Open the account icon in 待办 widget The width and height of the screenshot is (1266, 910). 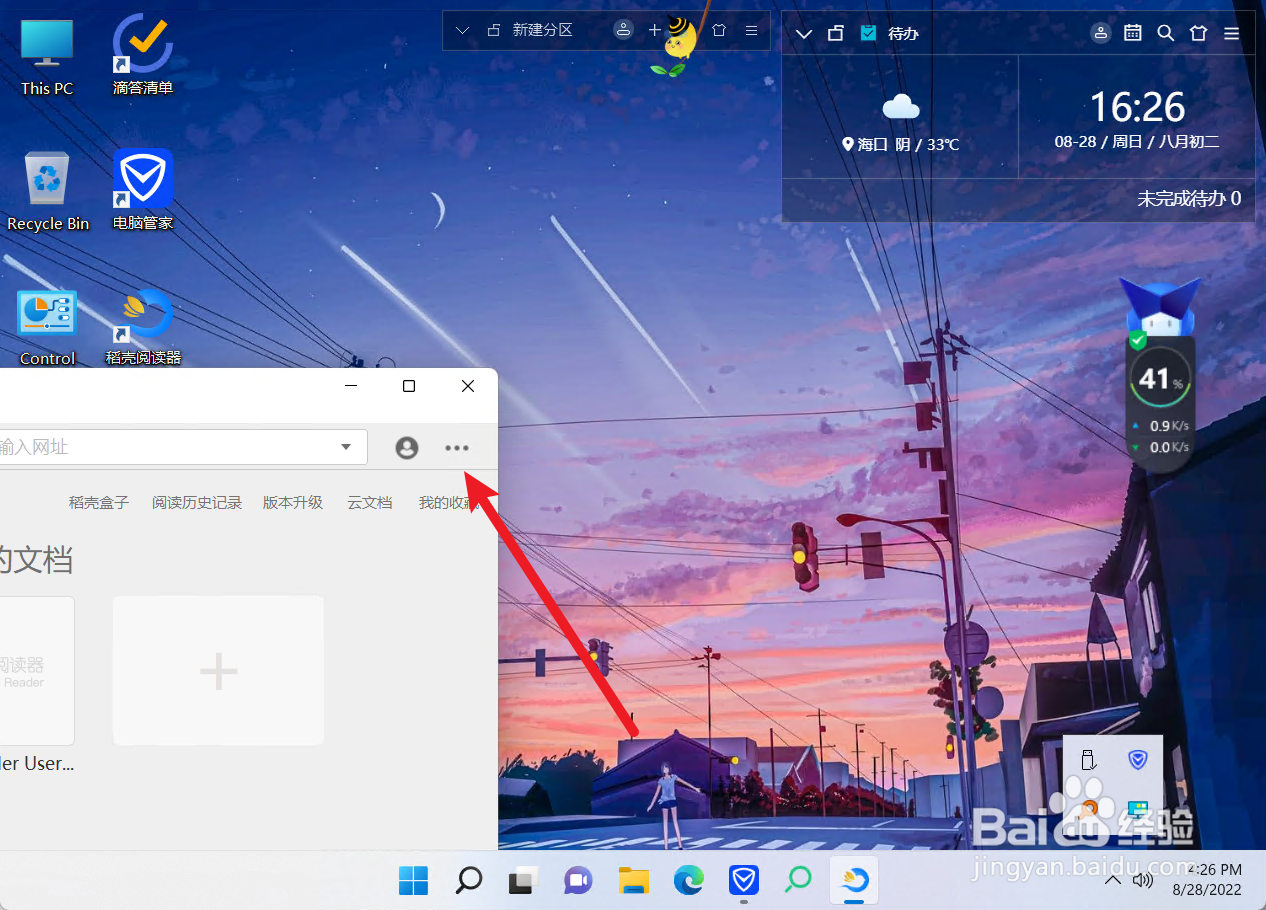click(x=1100, y=33)
